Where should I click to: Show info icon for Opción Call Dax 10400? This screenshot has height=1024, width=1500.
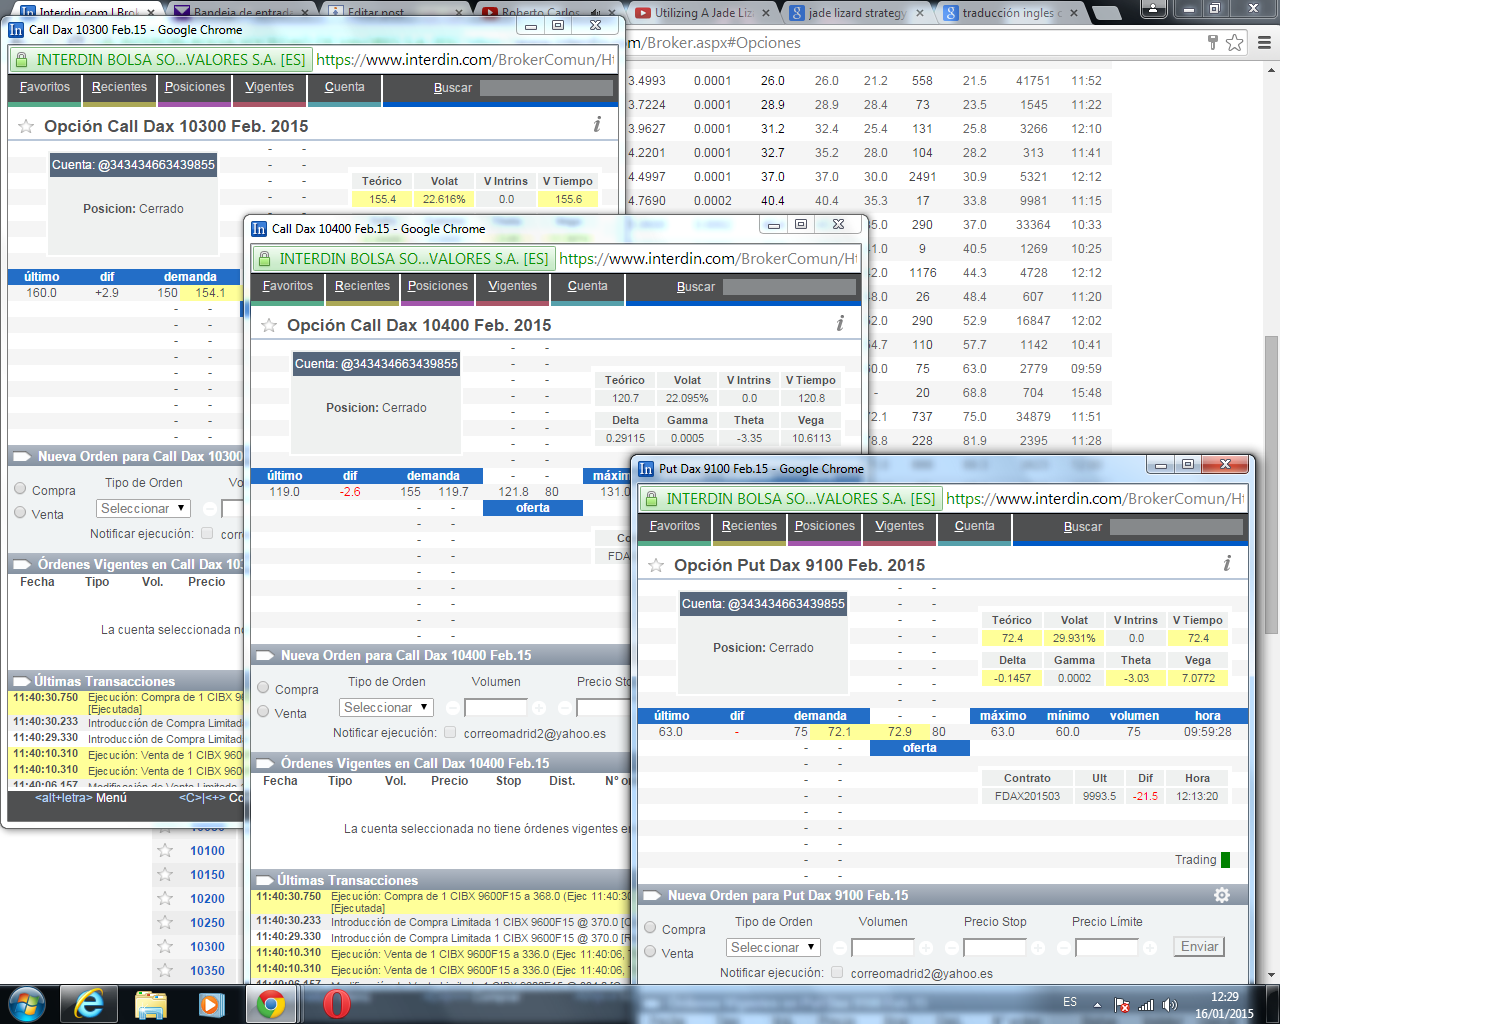click(x=840, y=323)
